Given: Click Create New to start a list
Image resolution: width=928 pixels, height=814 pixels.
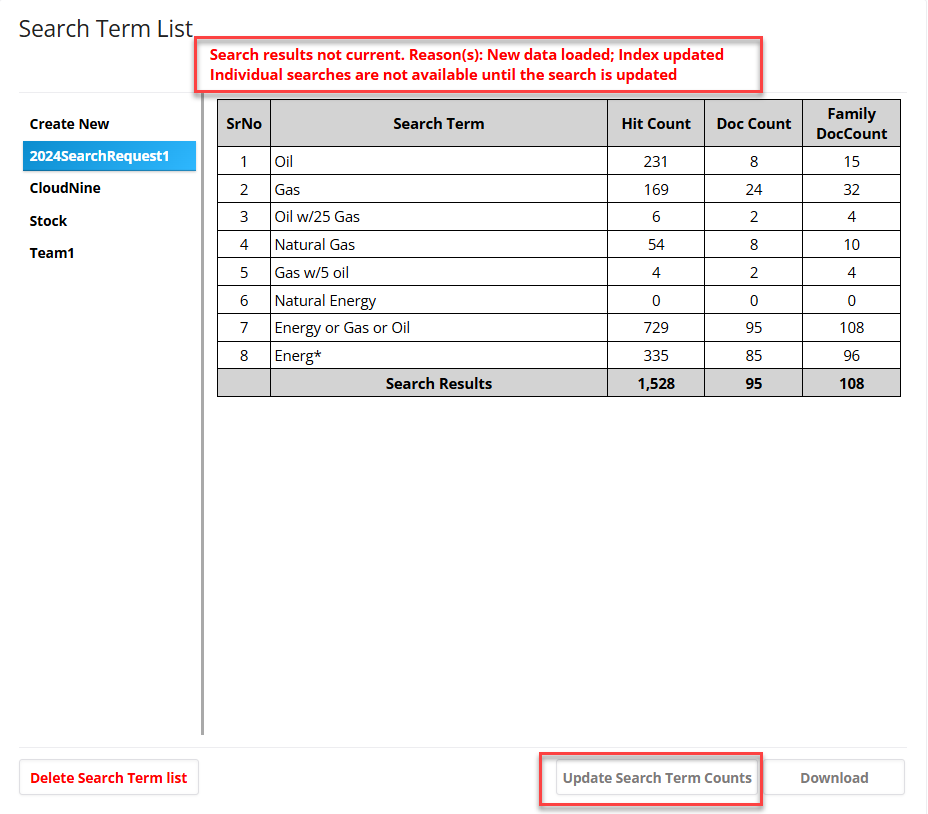Looking at the screenshot, I should (x=69, y=124).
